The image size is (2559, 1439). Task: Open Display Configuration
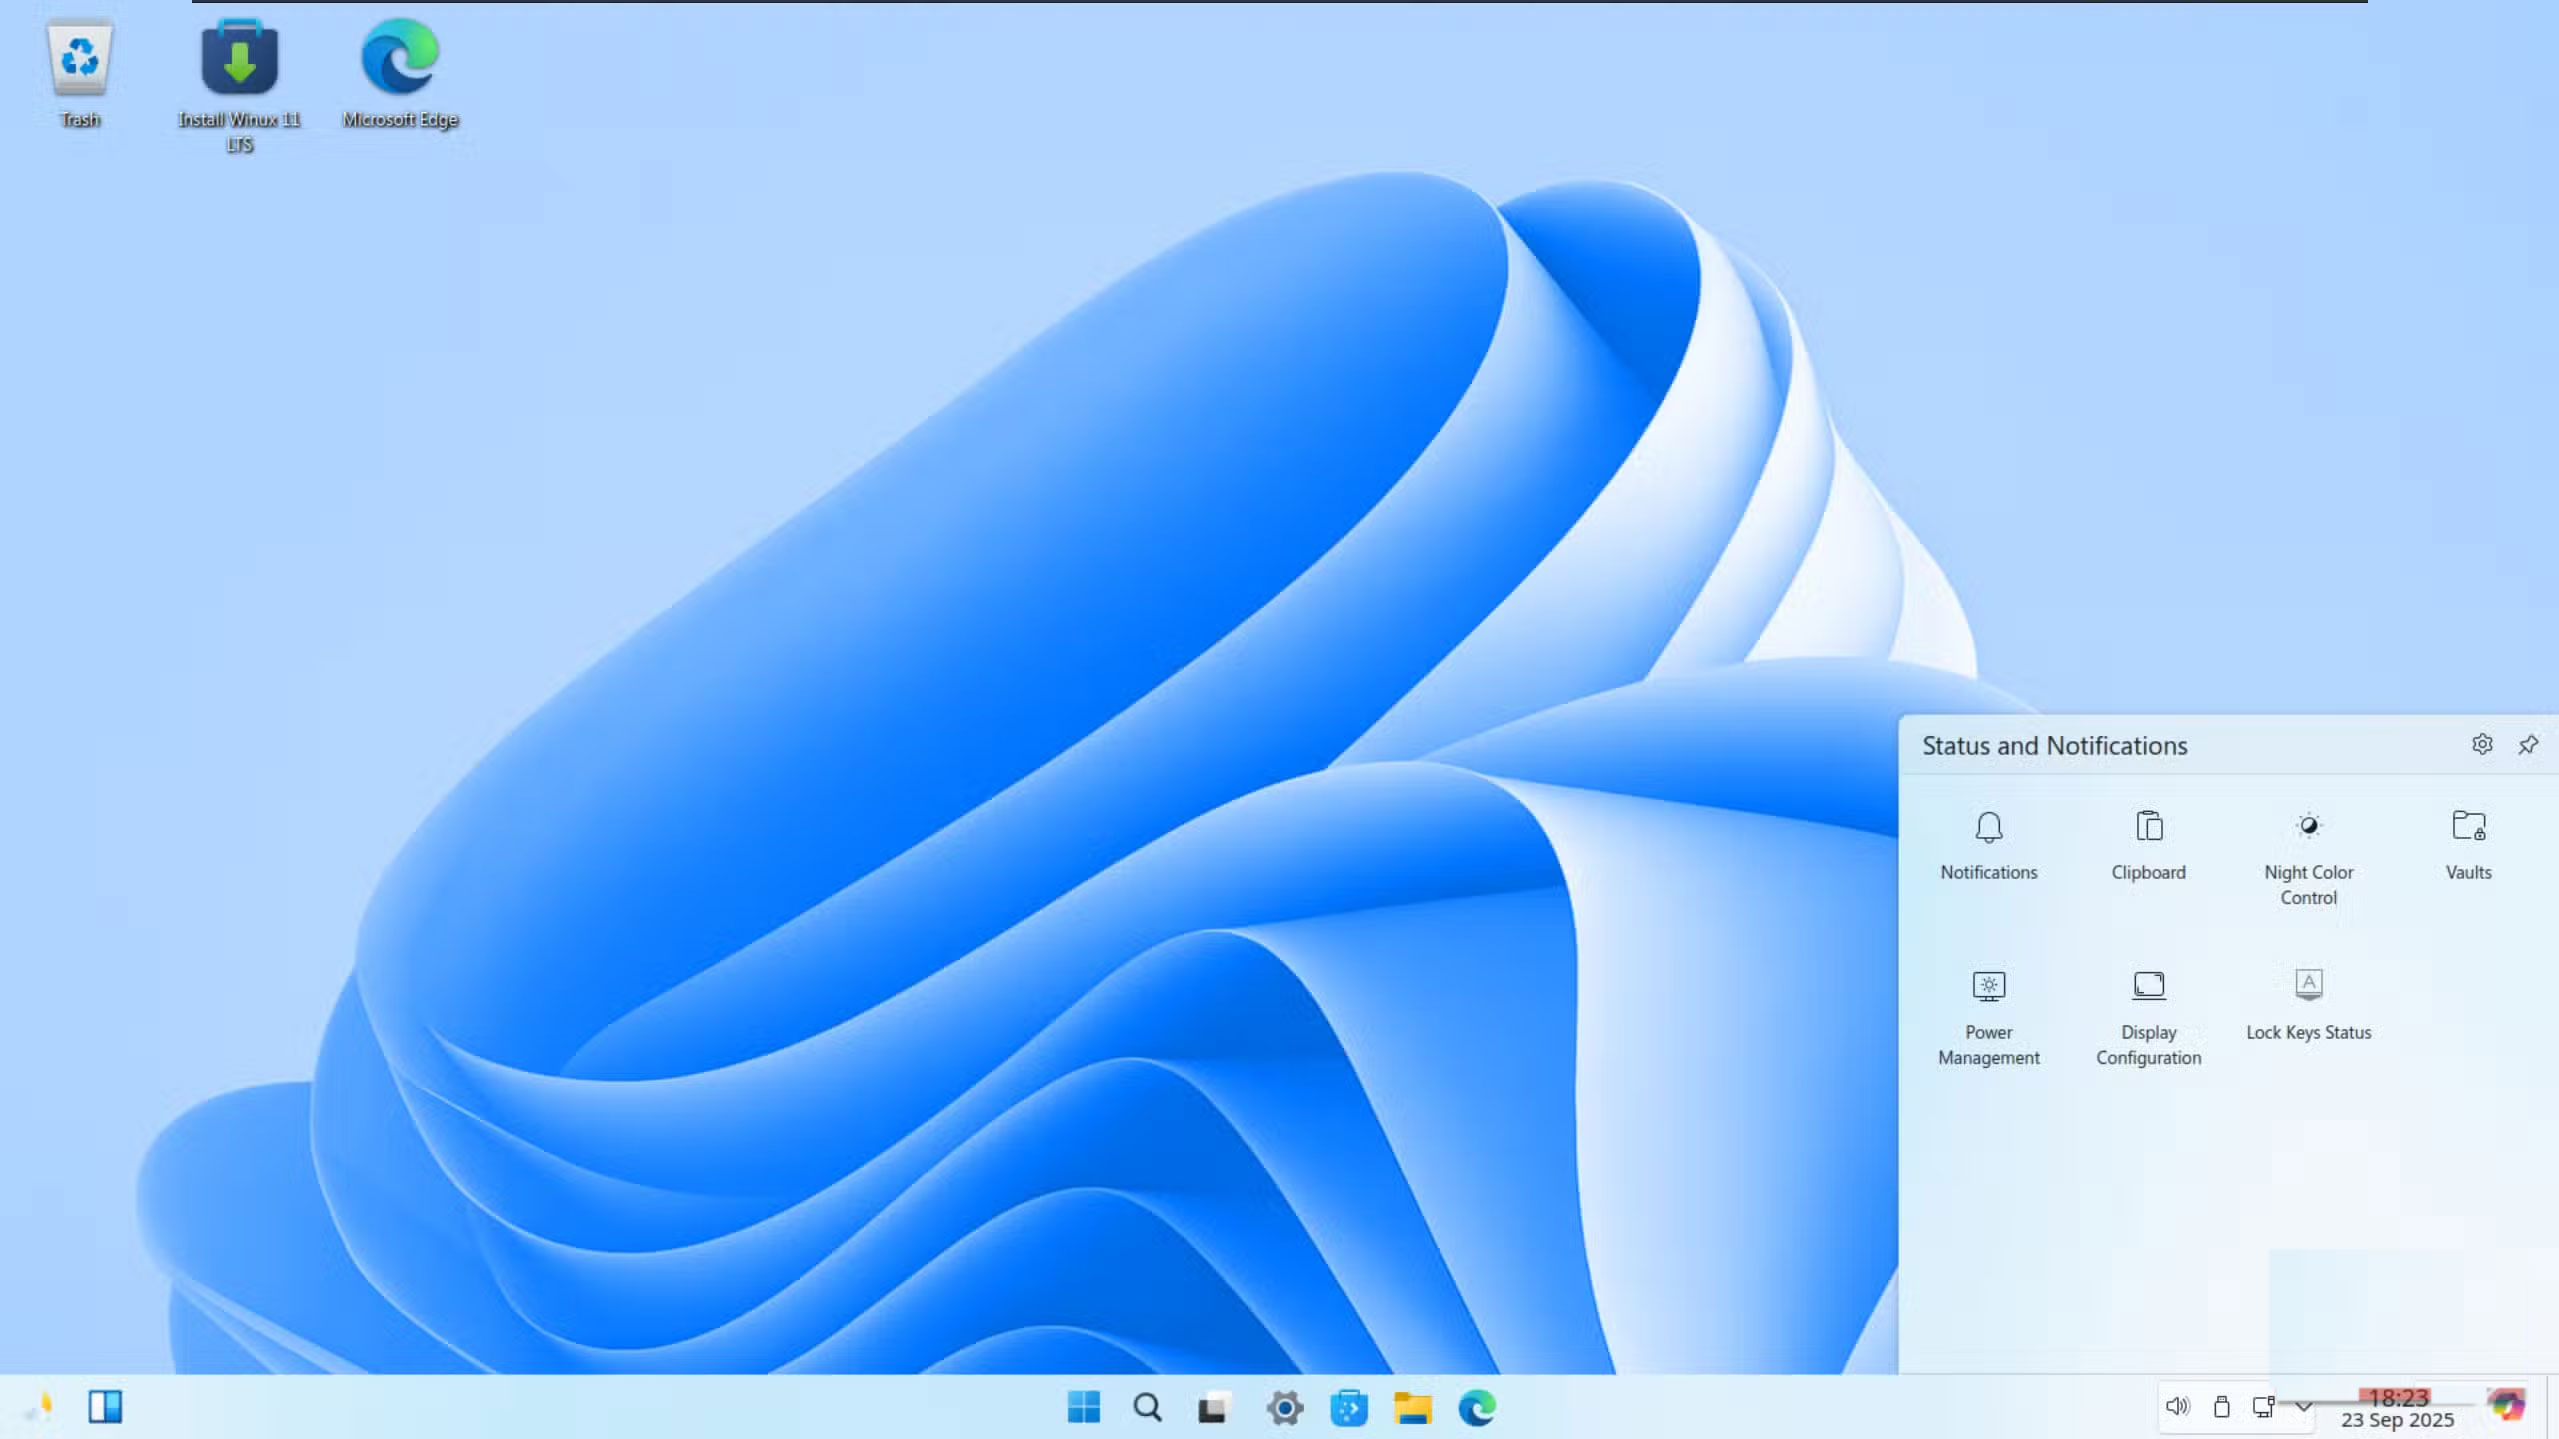coord(2147,1000)
